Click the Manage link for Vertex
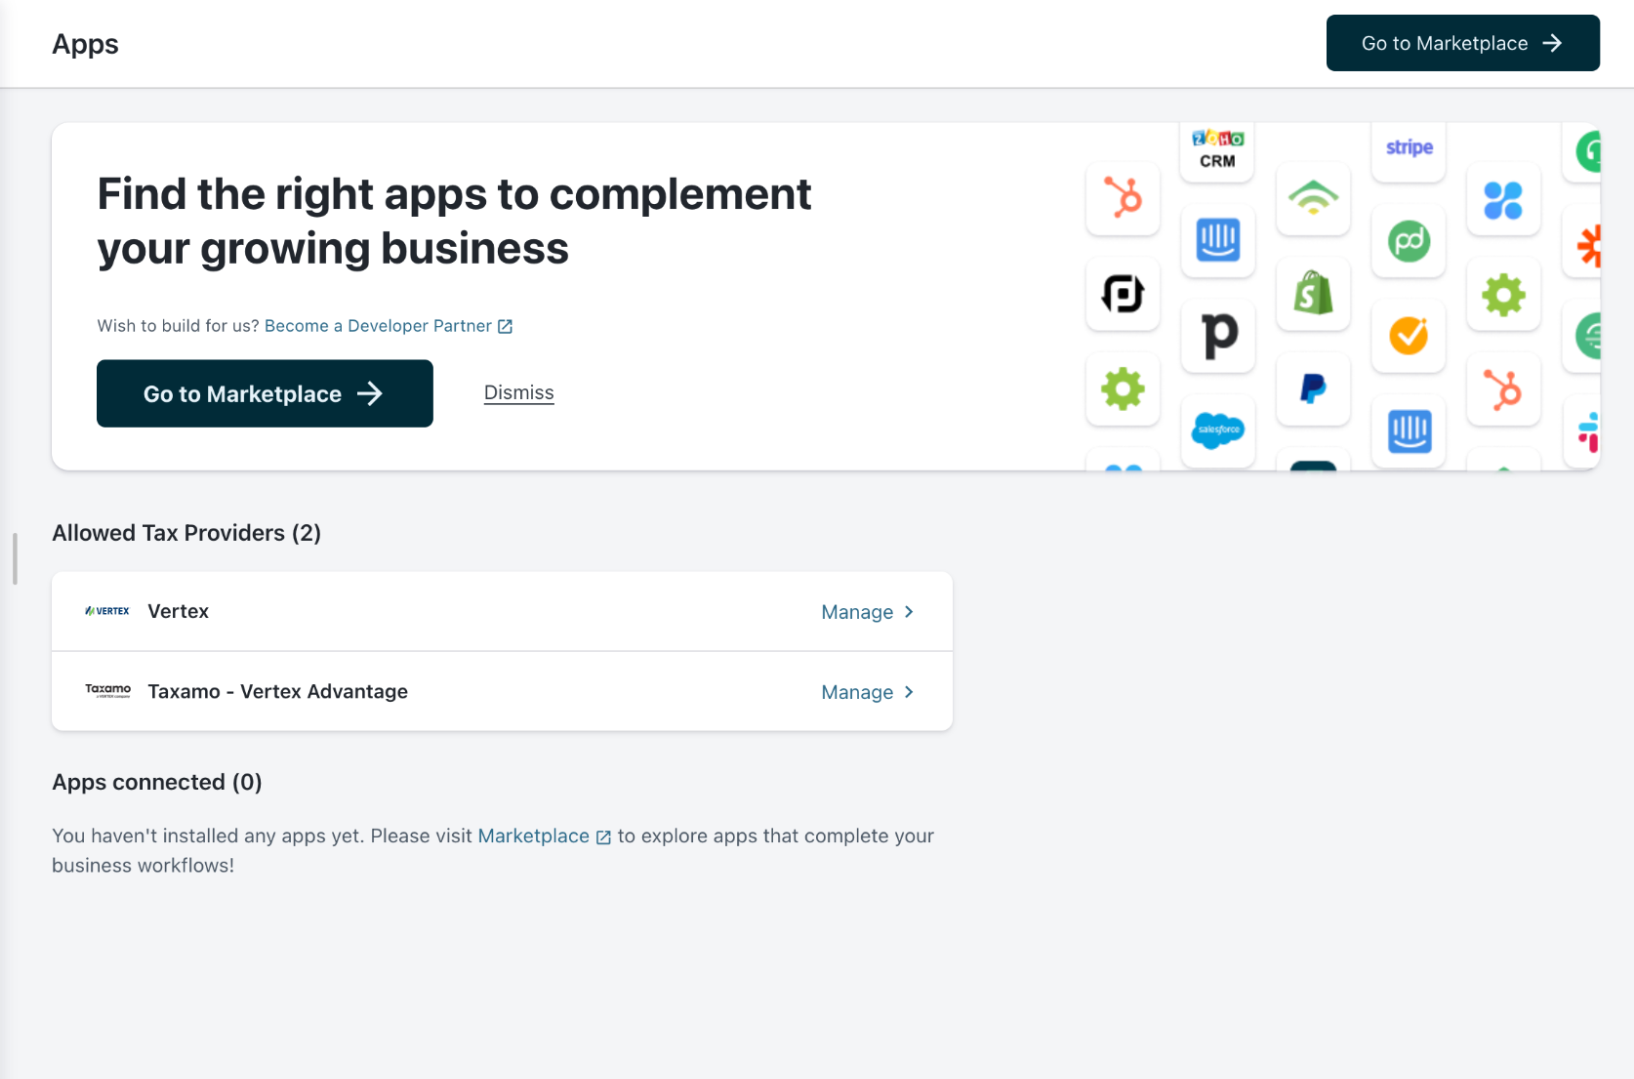 [856, 612]
